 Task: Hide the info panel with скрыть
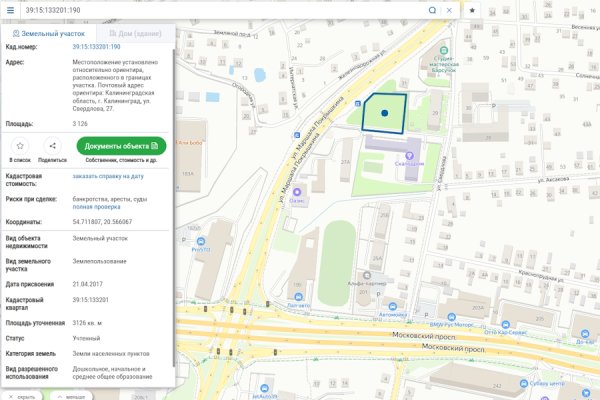[20, 395]
